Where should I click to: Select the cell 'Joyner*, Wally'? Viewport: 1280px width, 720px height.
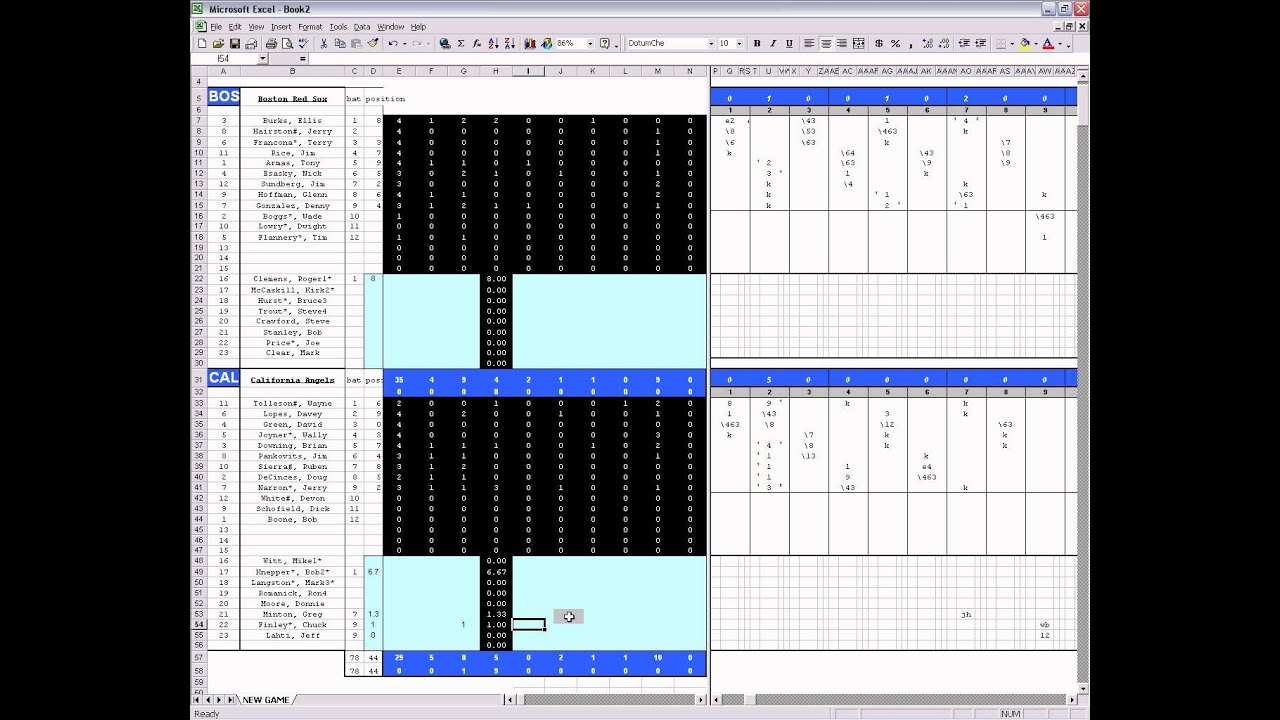[293, 435]
